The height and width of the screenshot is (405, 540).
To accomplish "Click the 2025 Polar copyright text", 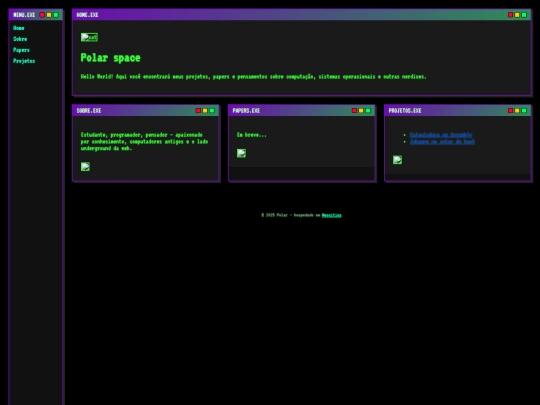I will pos(291,215).
